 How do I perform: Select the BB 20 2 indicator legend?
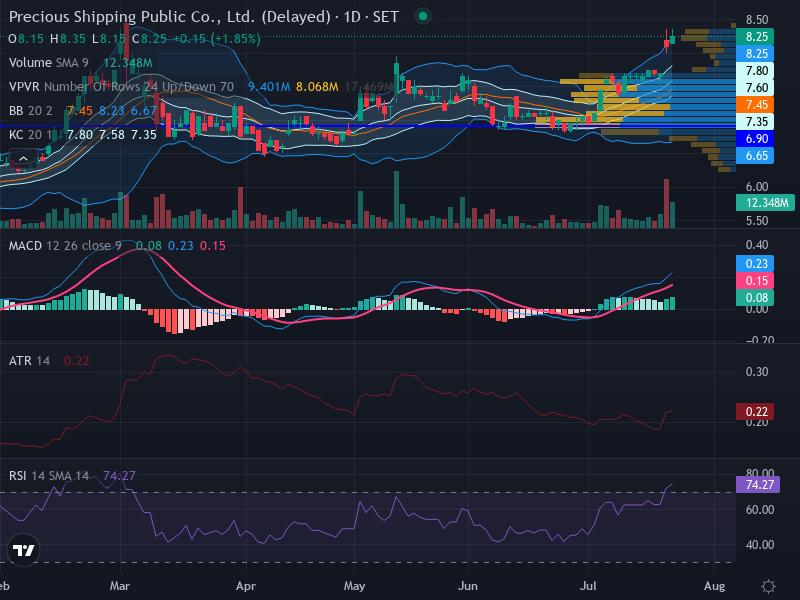(x=31, y=111)
